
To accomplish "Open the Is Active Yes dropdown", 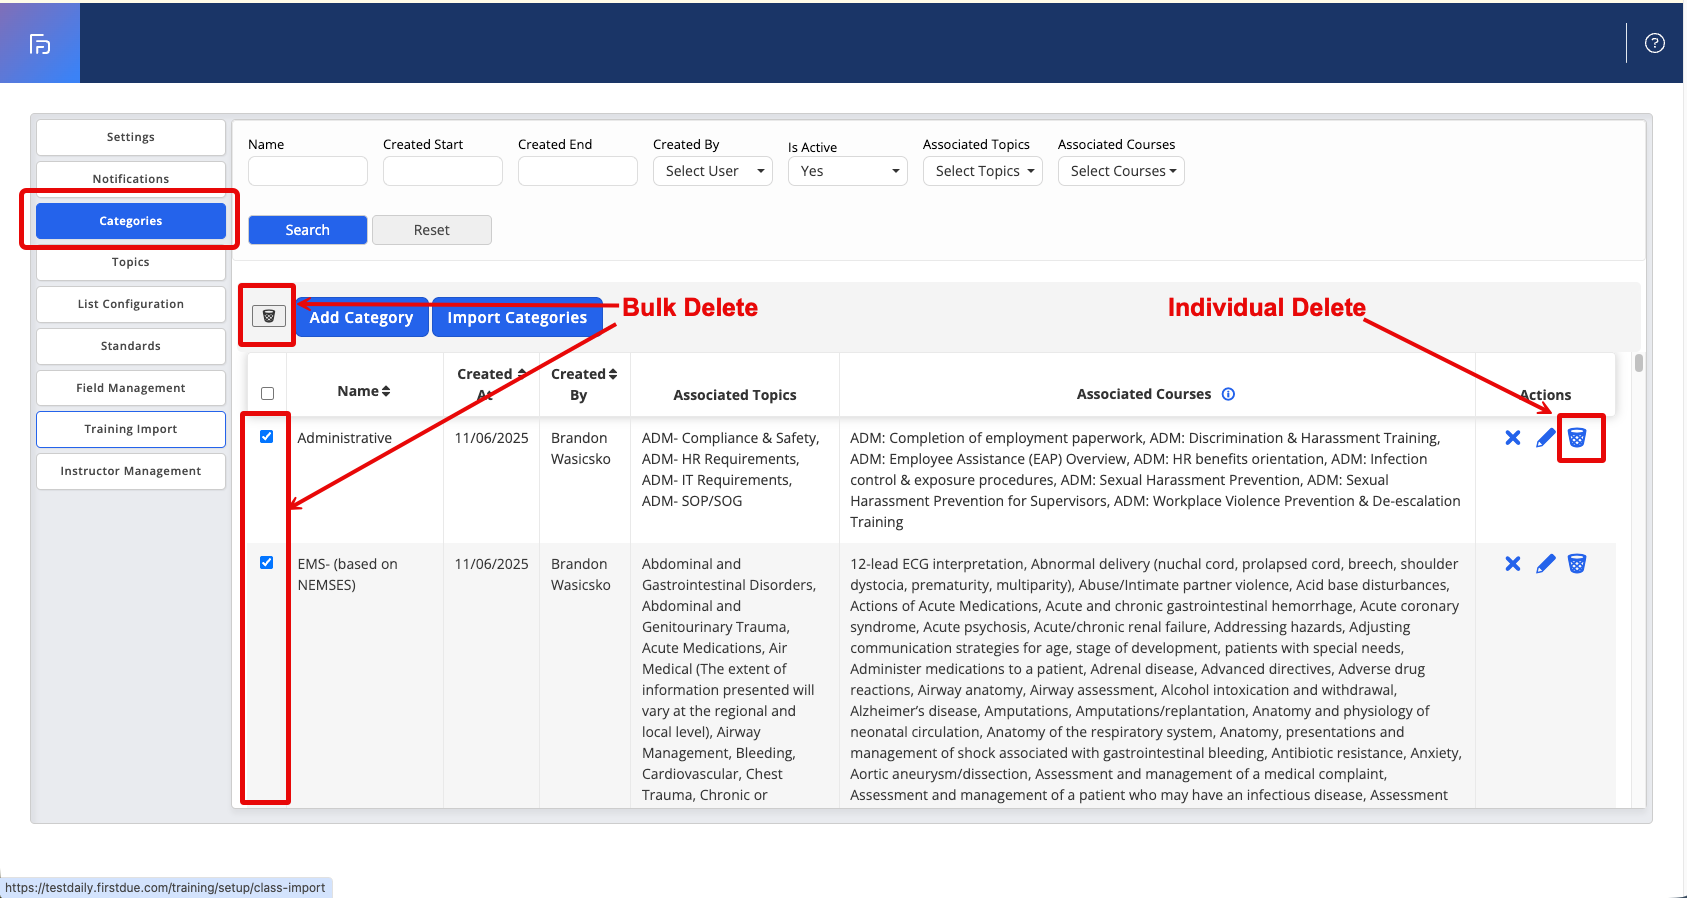I will tap(848, 171).
